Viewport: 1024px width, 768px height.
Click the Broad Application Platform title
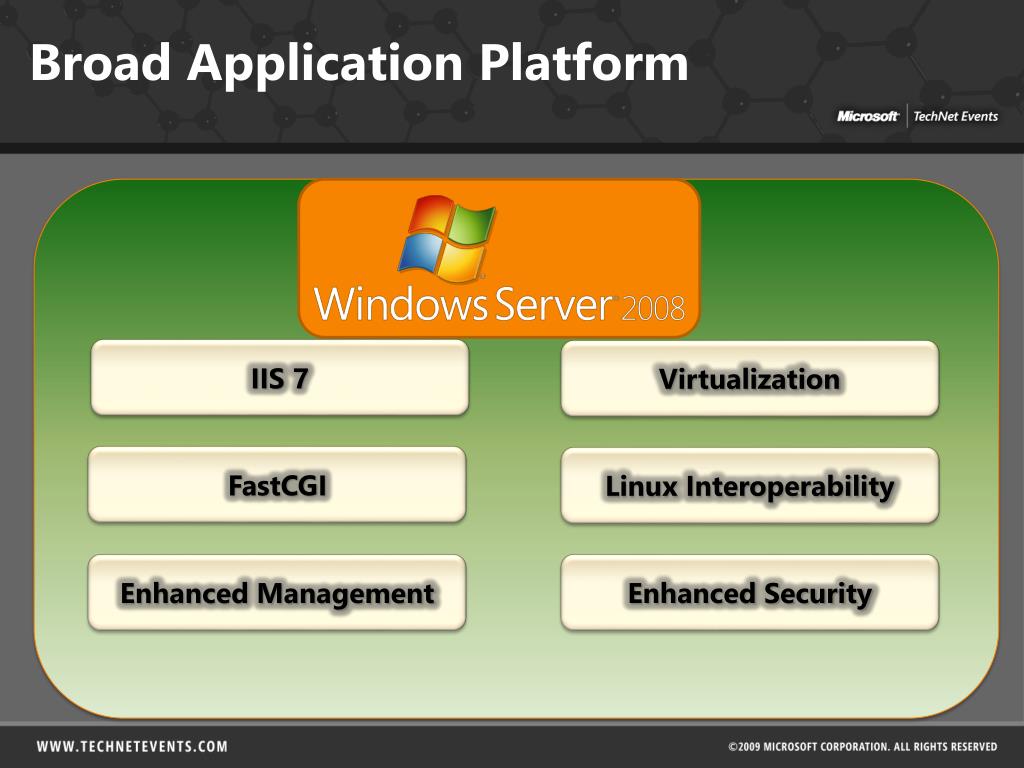(359, 63)
